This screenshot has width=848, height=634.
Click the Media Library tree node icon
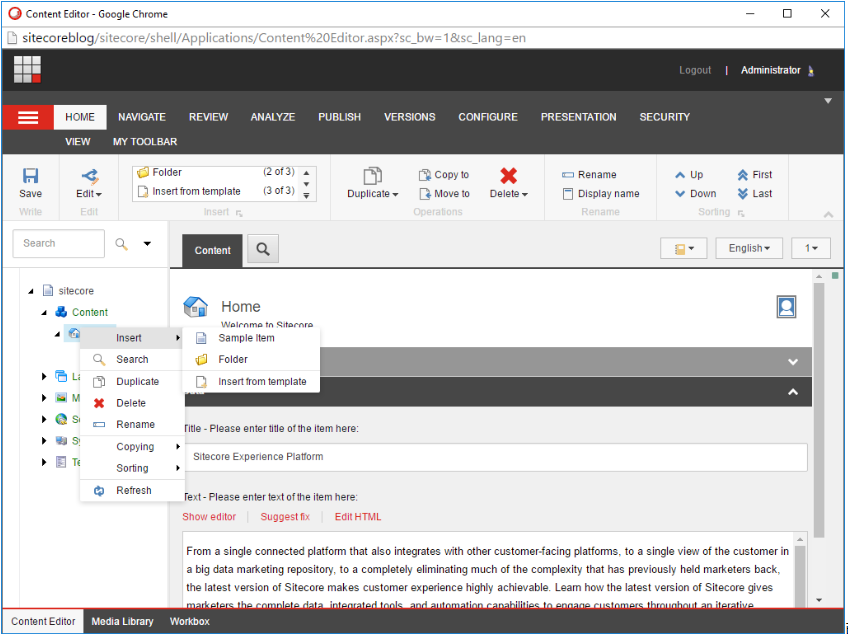click(x=61, y=398)
